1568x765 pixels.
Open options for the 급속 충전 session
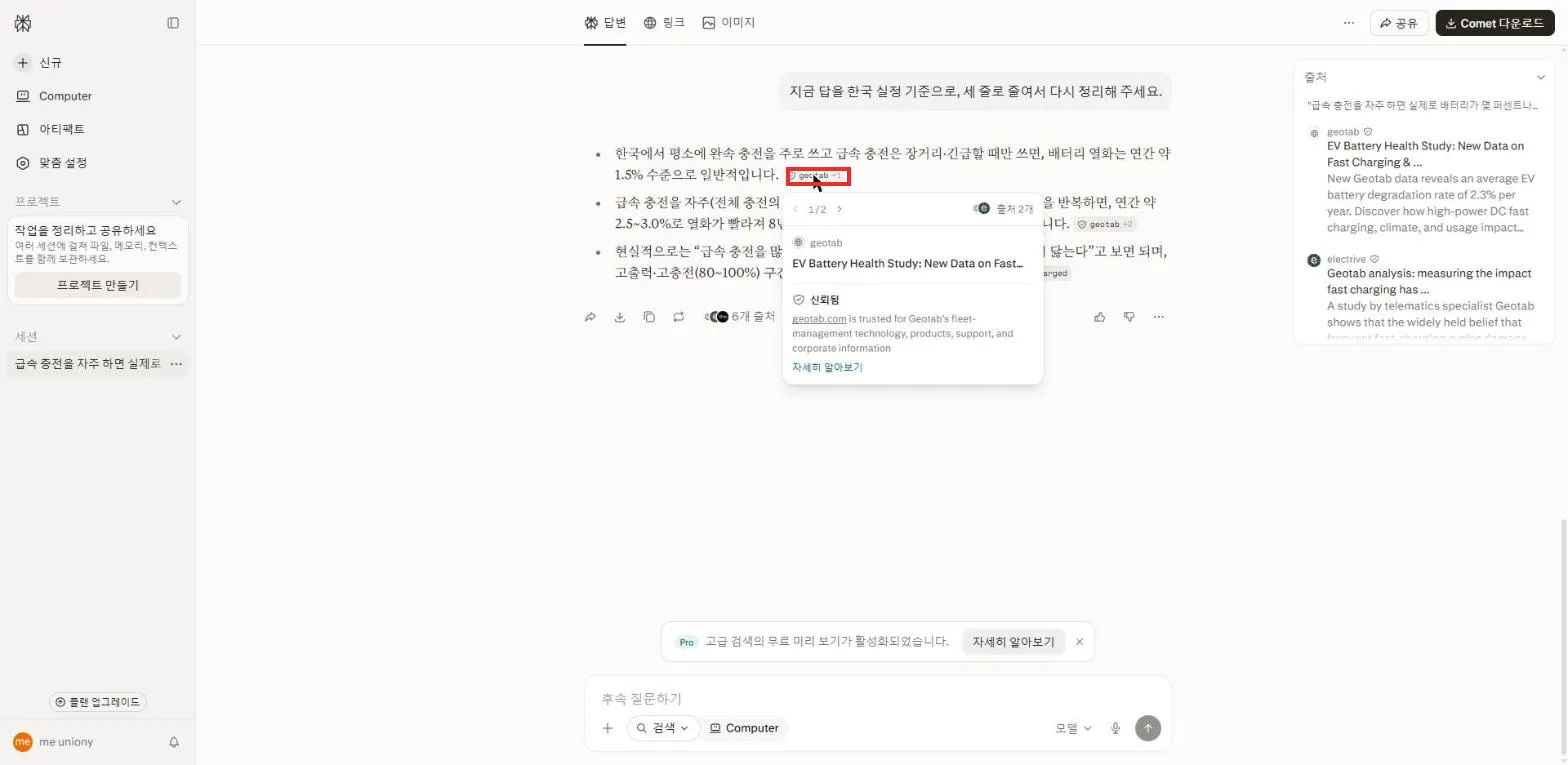click(x=176, y=364)
